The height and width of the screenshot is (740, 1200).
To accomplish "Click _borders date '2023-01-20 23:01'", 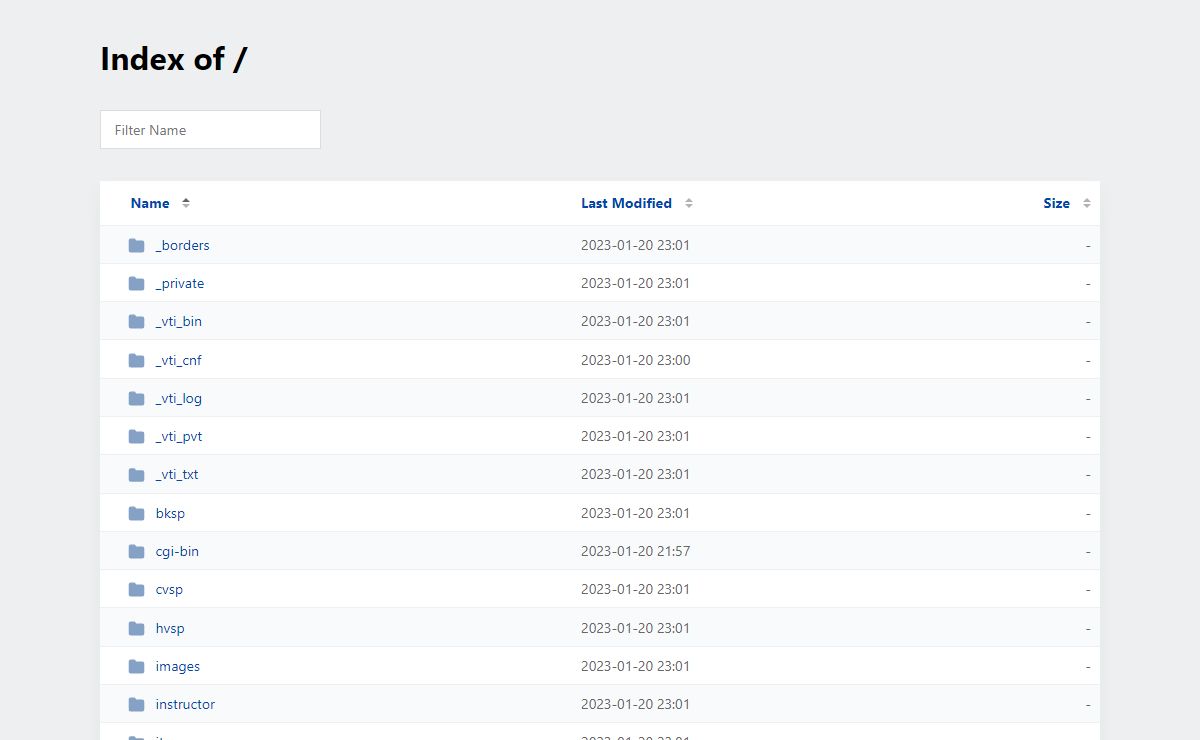I will coord(636,246).
